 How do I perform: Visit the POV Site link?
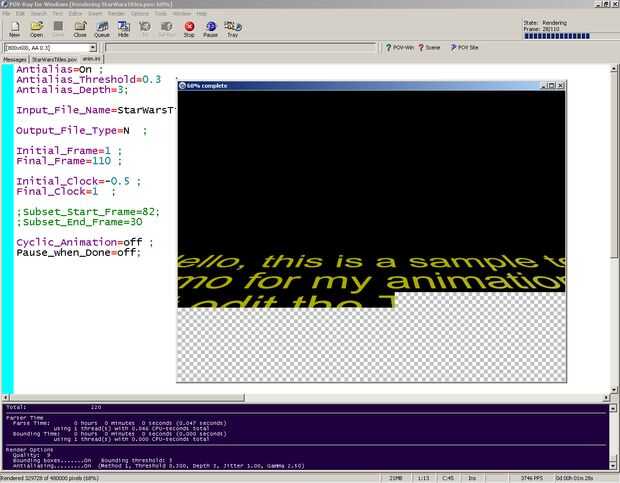point(464,47)
